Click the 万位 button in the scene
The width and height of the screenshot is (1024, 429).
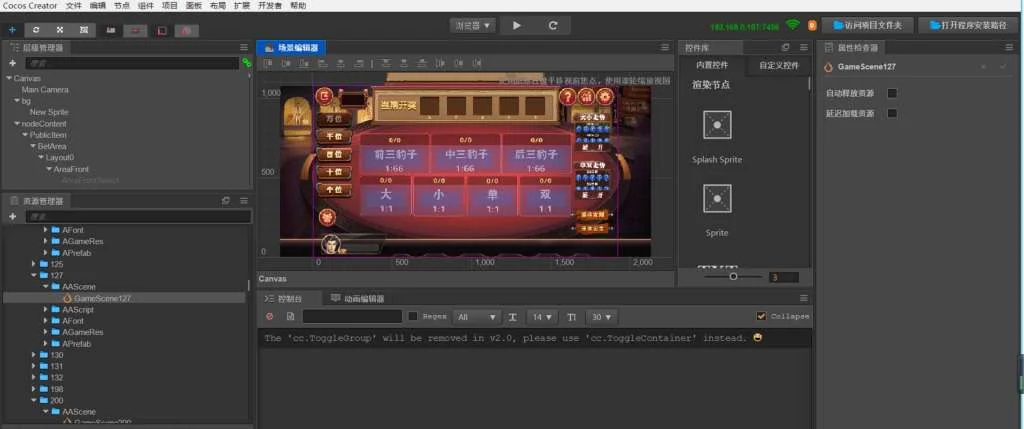(334, 119)
